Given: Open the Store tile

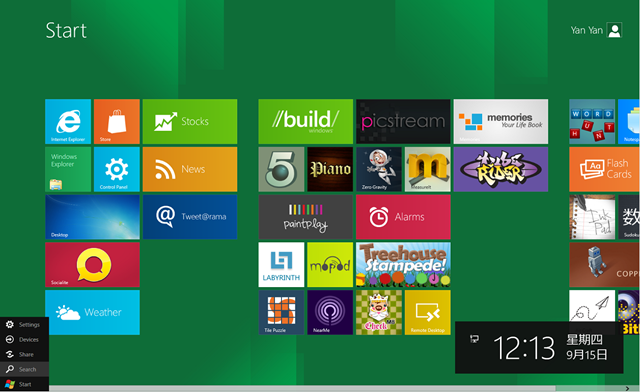Looking at the screenshot, I should 117,121.
